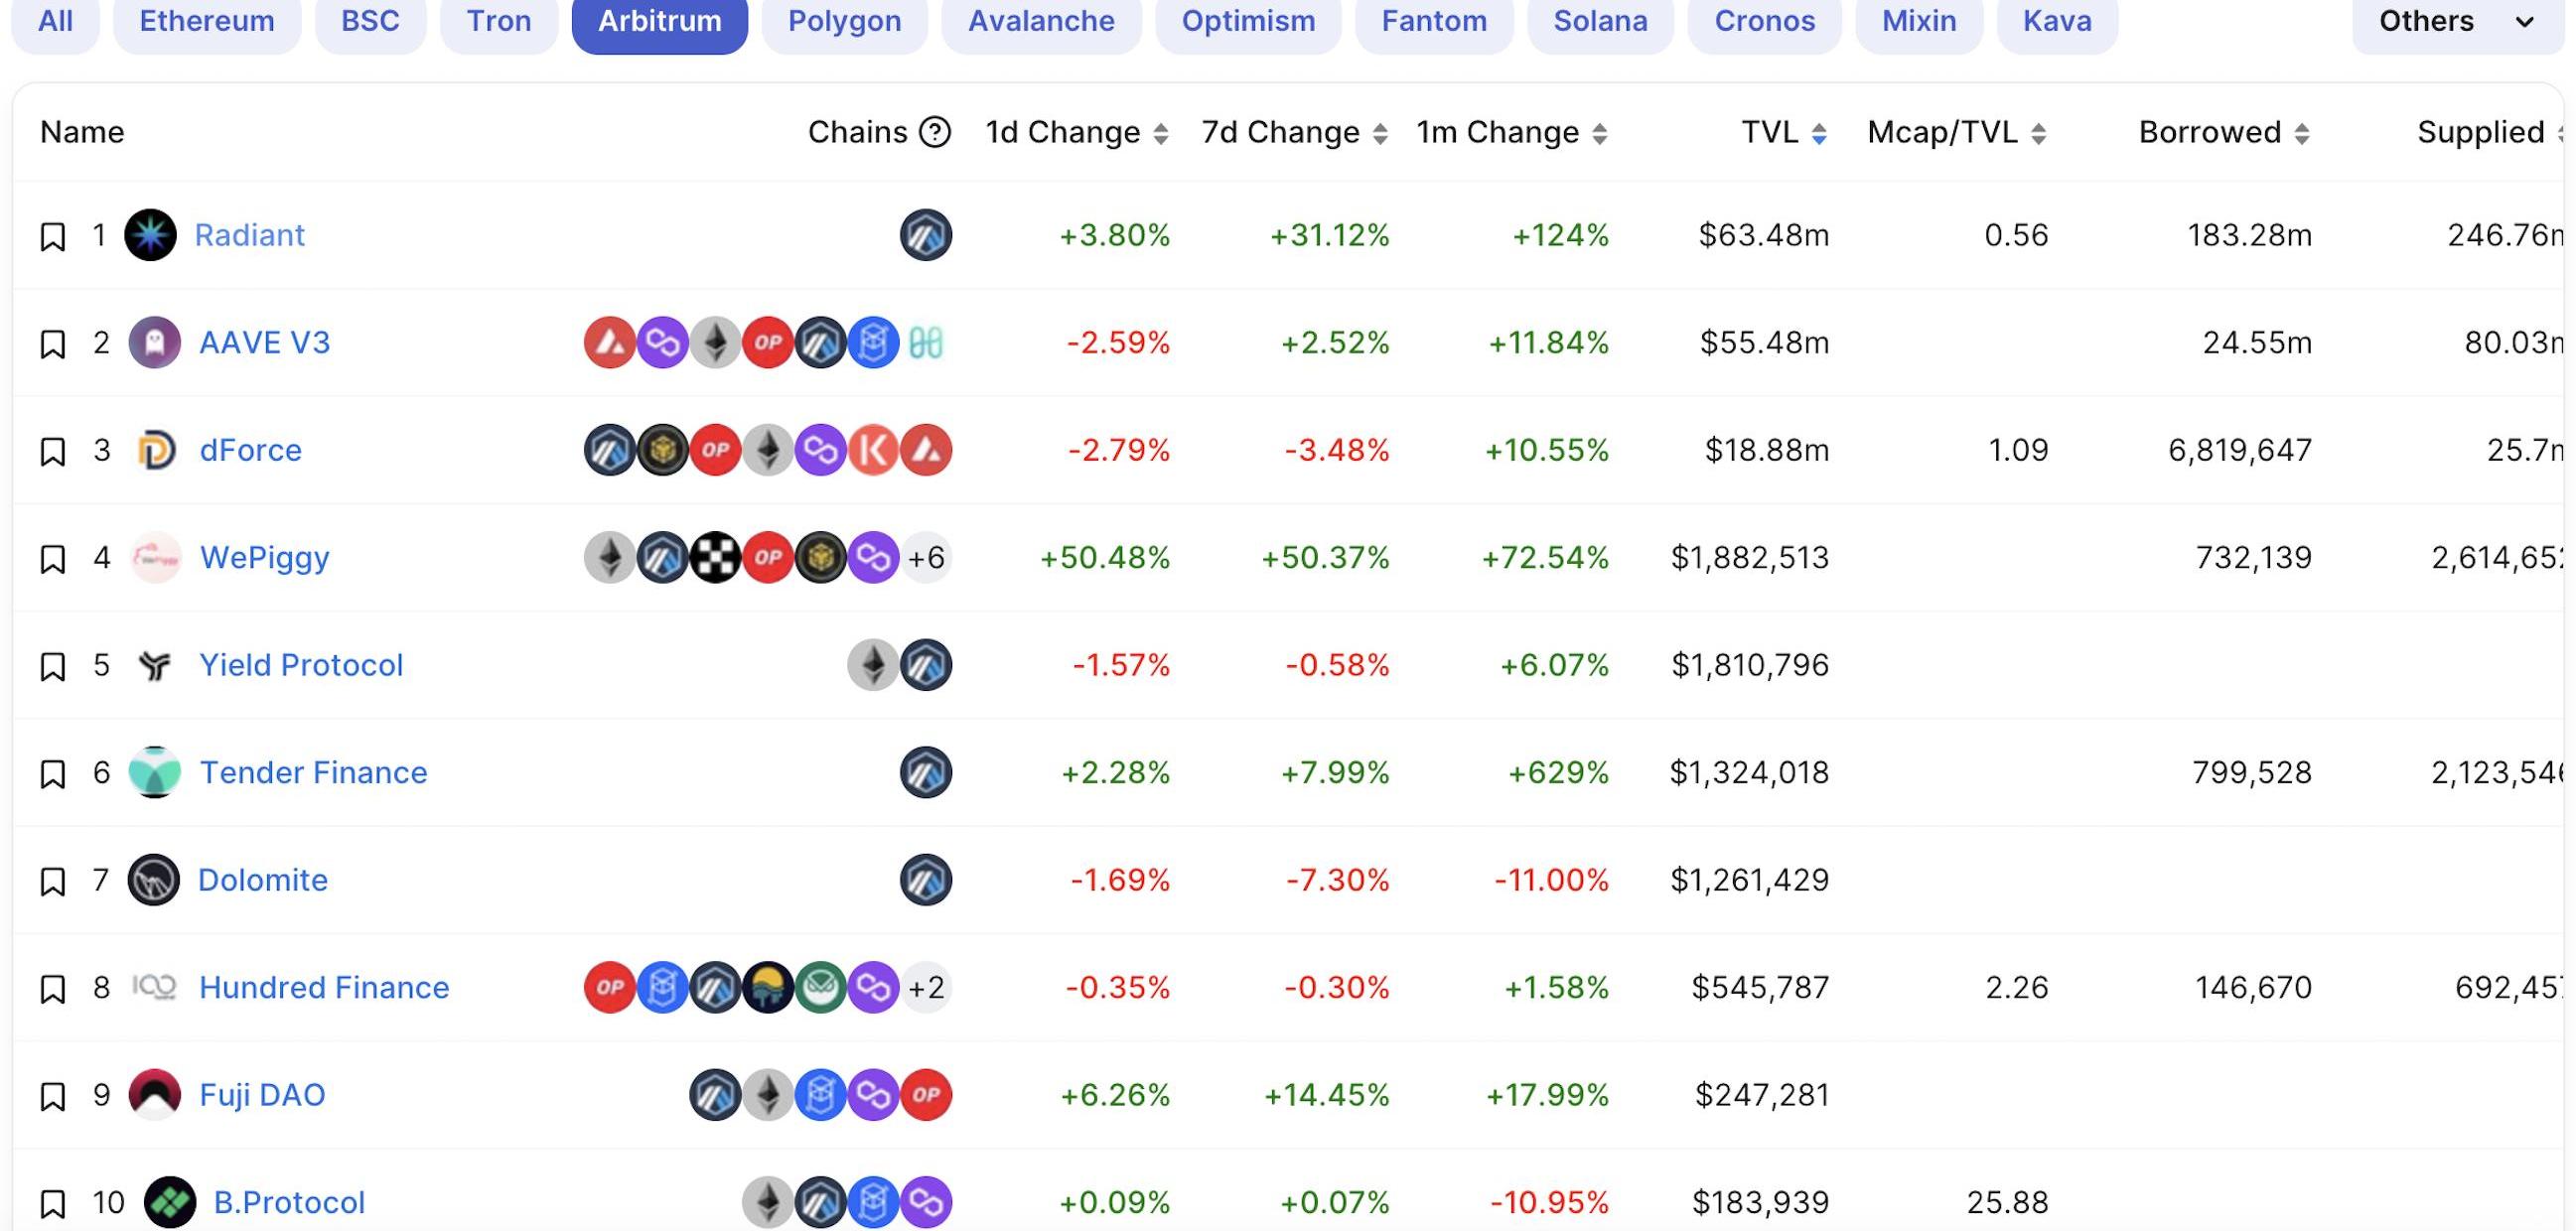Click the +6 more chains badge for WePiggy
The image size is (2576, 1231).
(926, 557)
